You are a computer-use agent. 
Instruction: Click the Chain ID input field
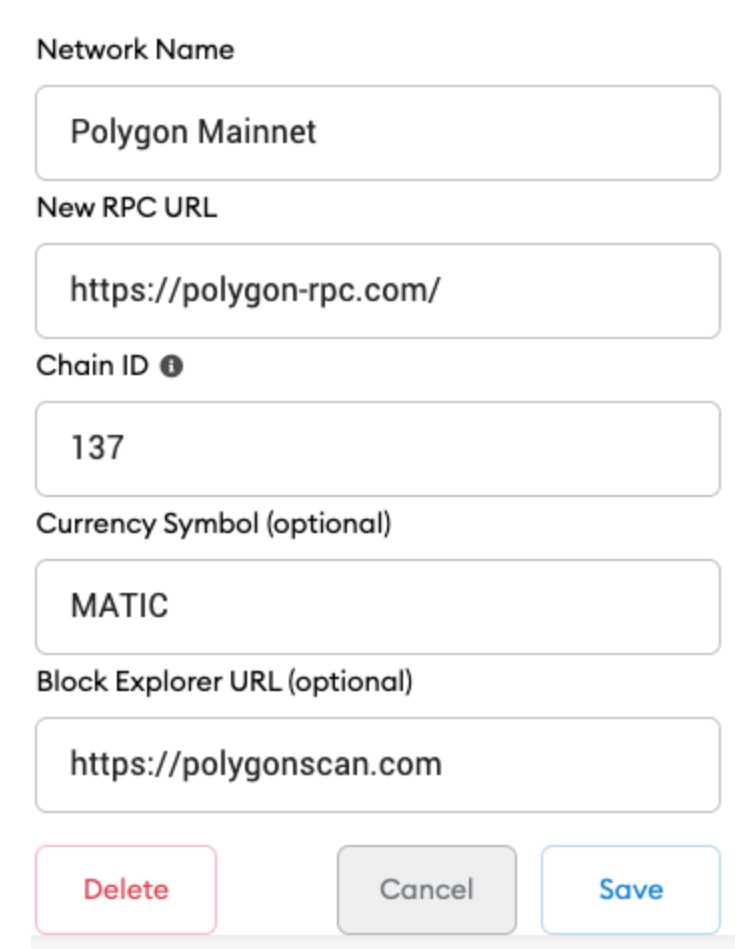(375, 446)
